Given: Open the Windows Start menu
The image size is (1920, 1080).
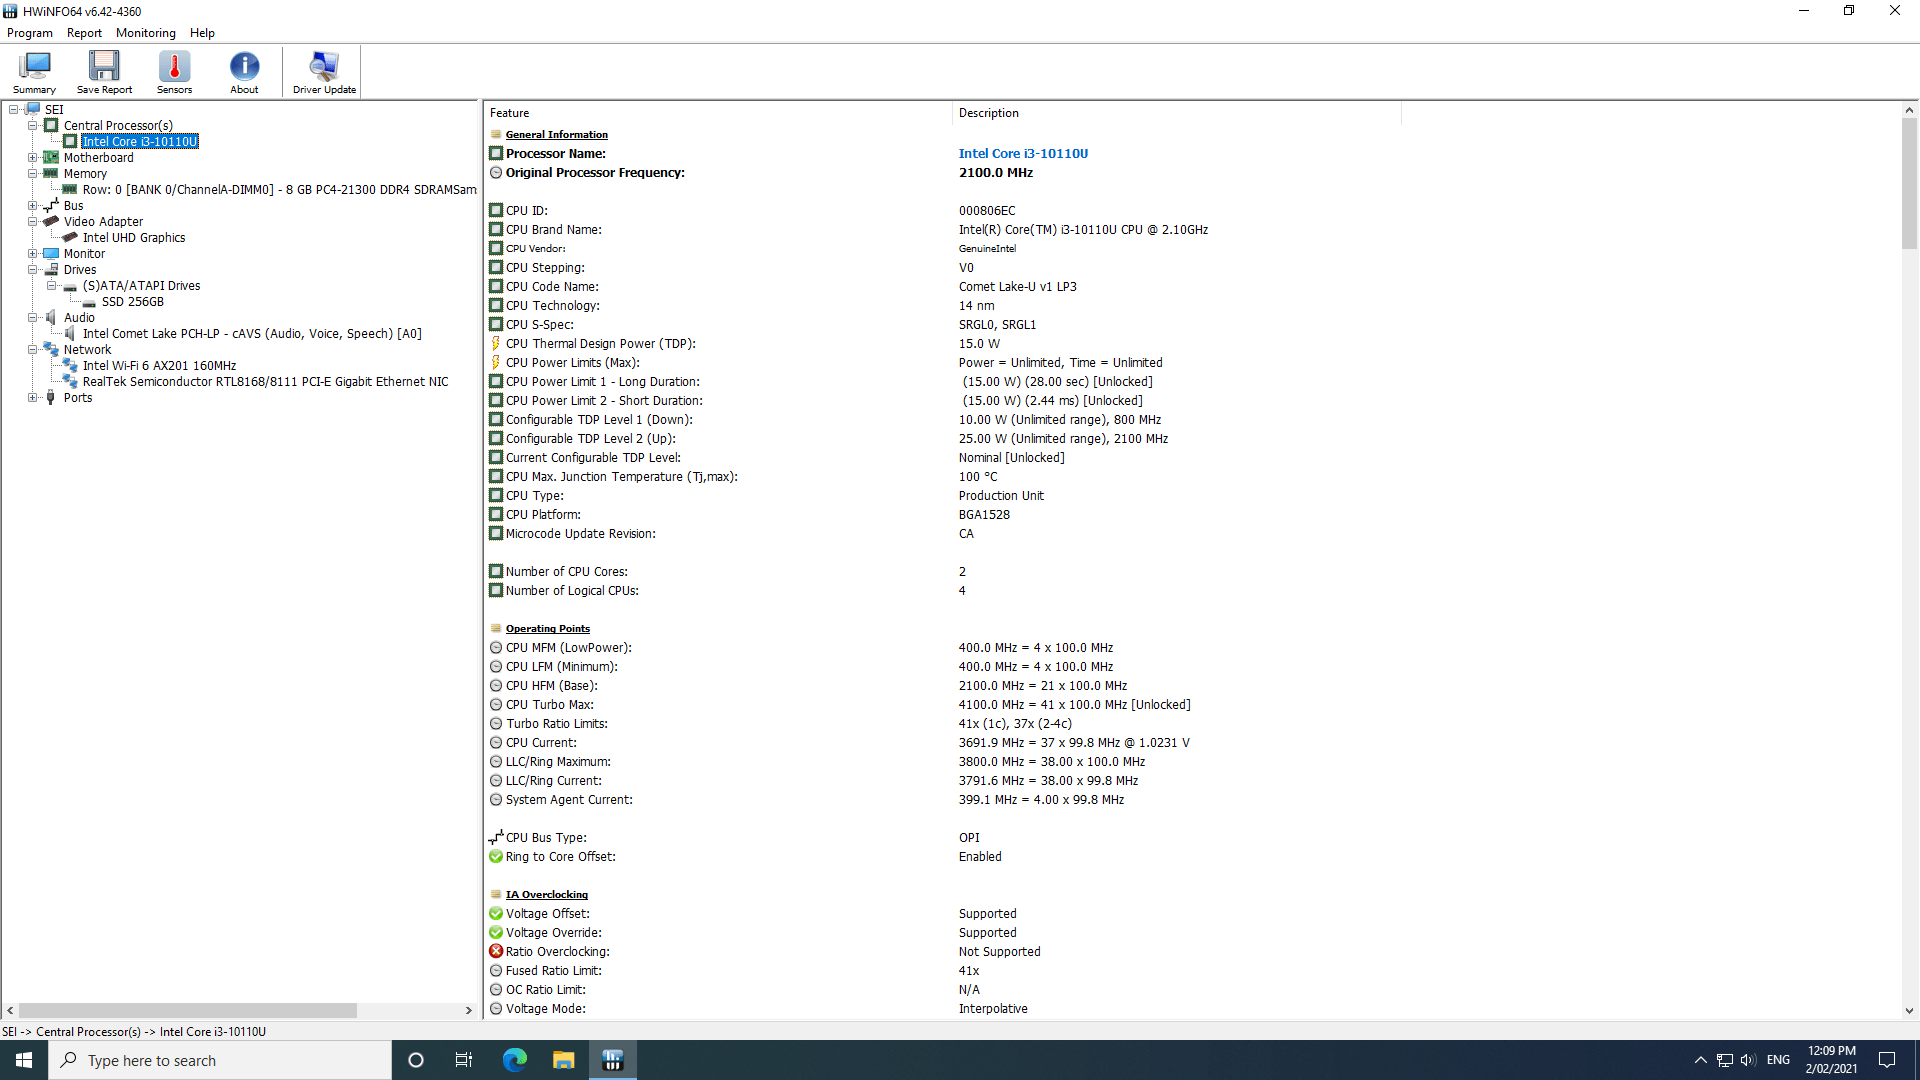Looking at the screenshot, I should tap(24, 1060).
